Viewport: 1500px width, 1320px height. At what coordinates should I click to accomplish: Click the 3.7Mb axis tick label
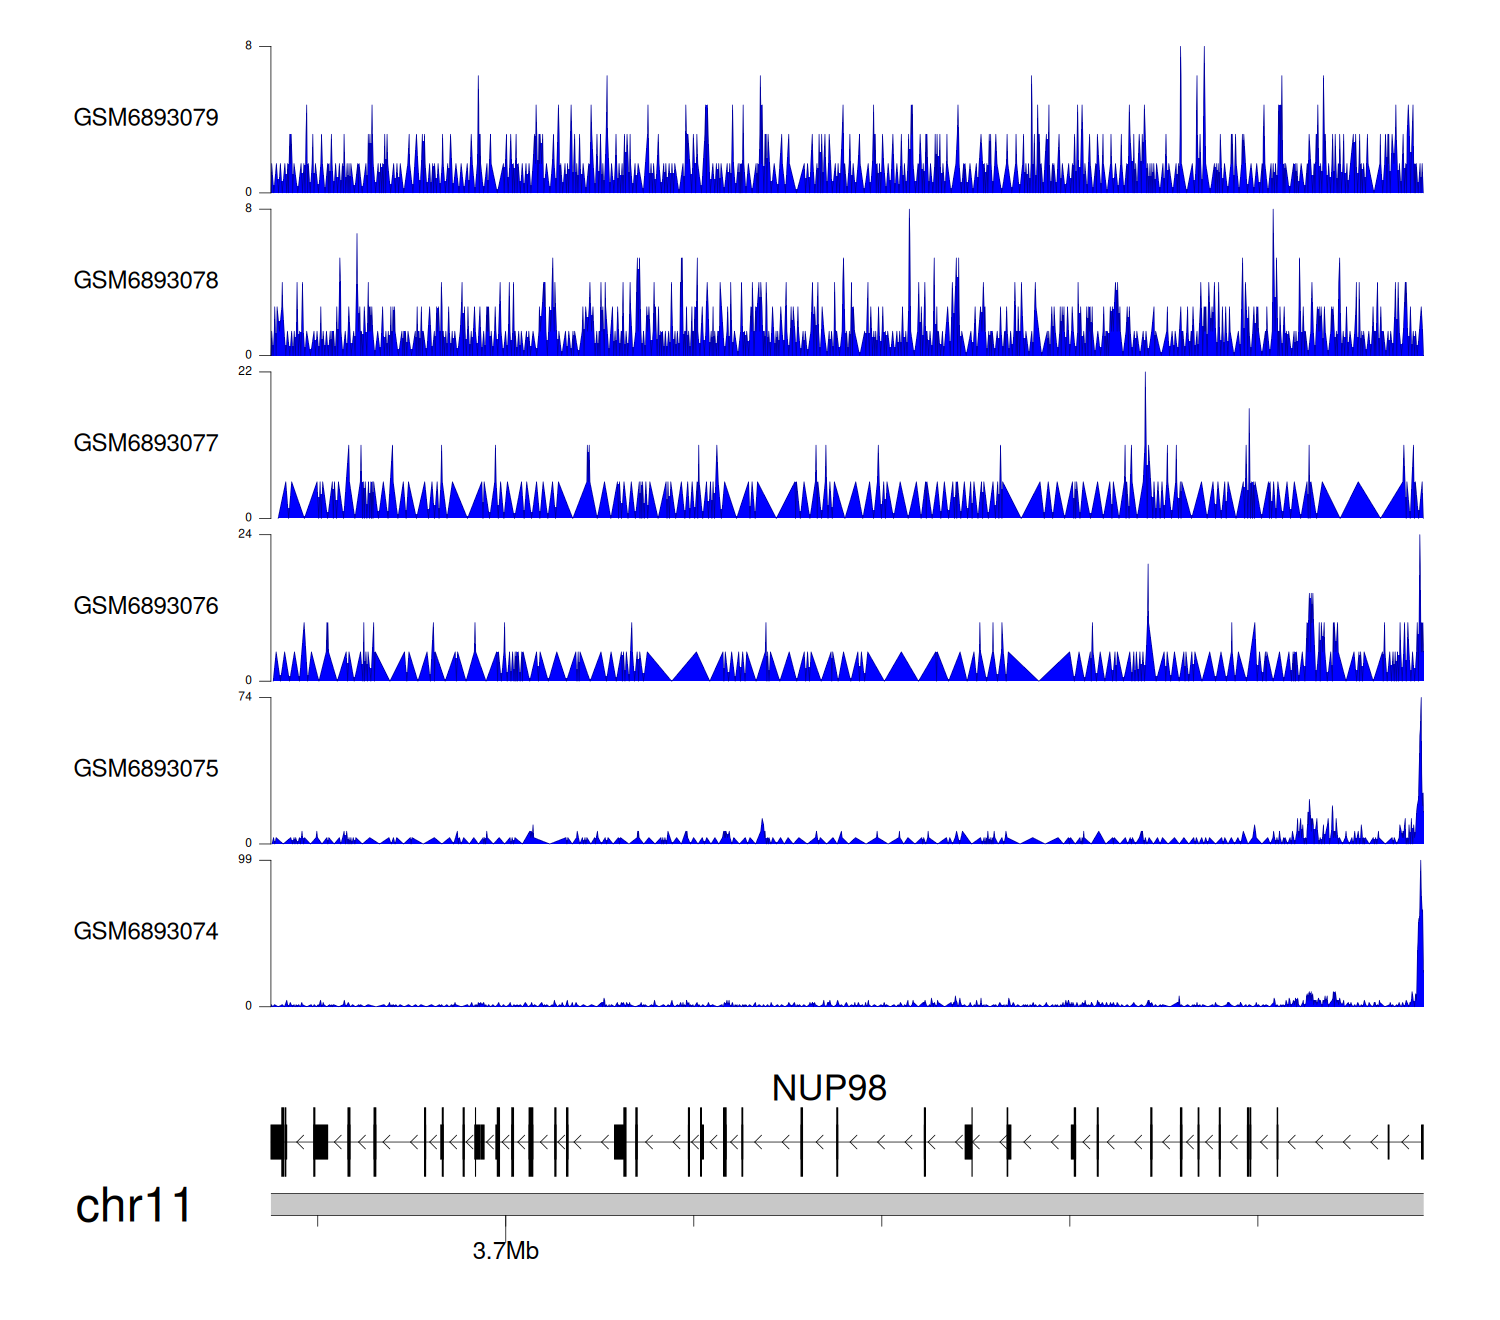pyautogui.click(x=505, y=1252)
